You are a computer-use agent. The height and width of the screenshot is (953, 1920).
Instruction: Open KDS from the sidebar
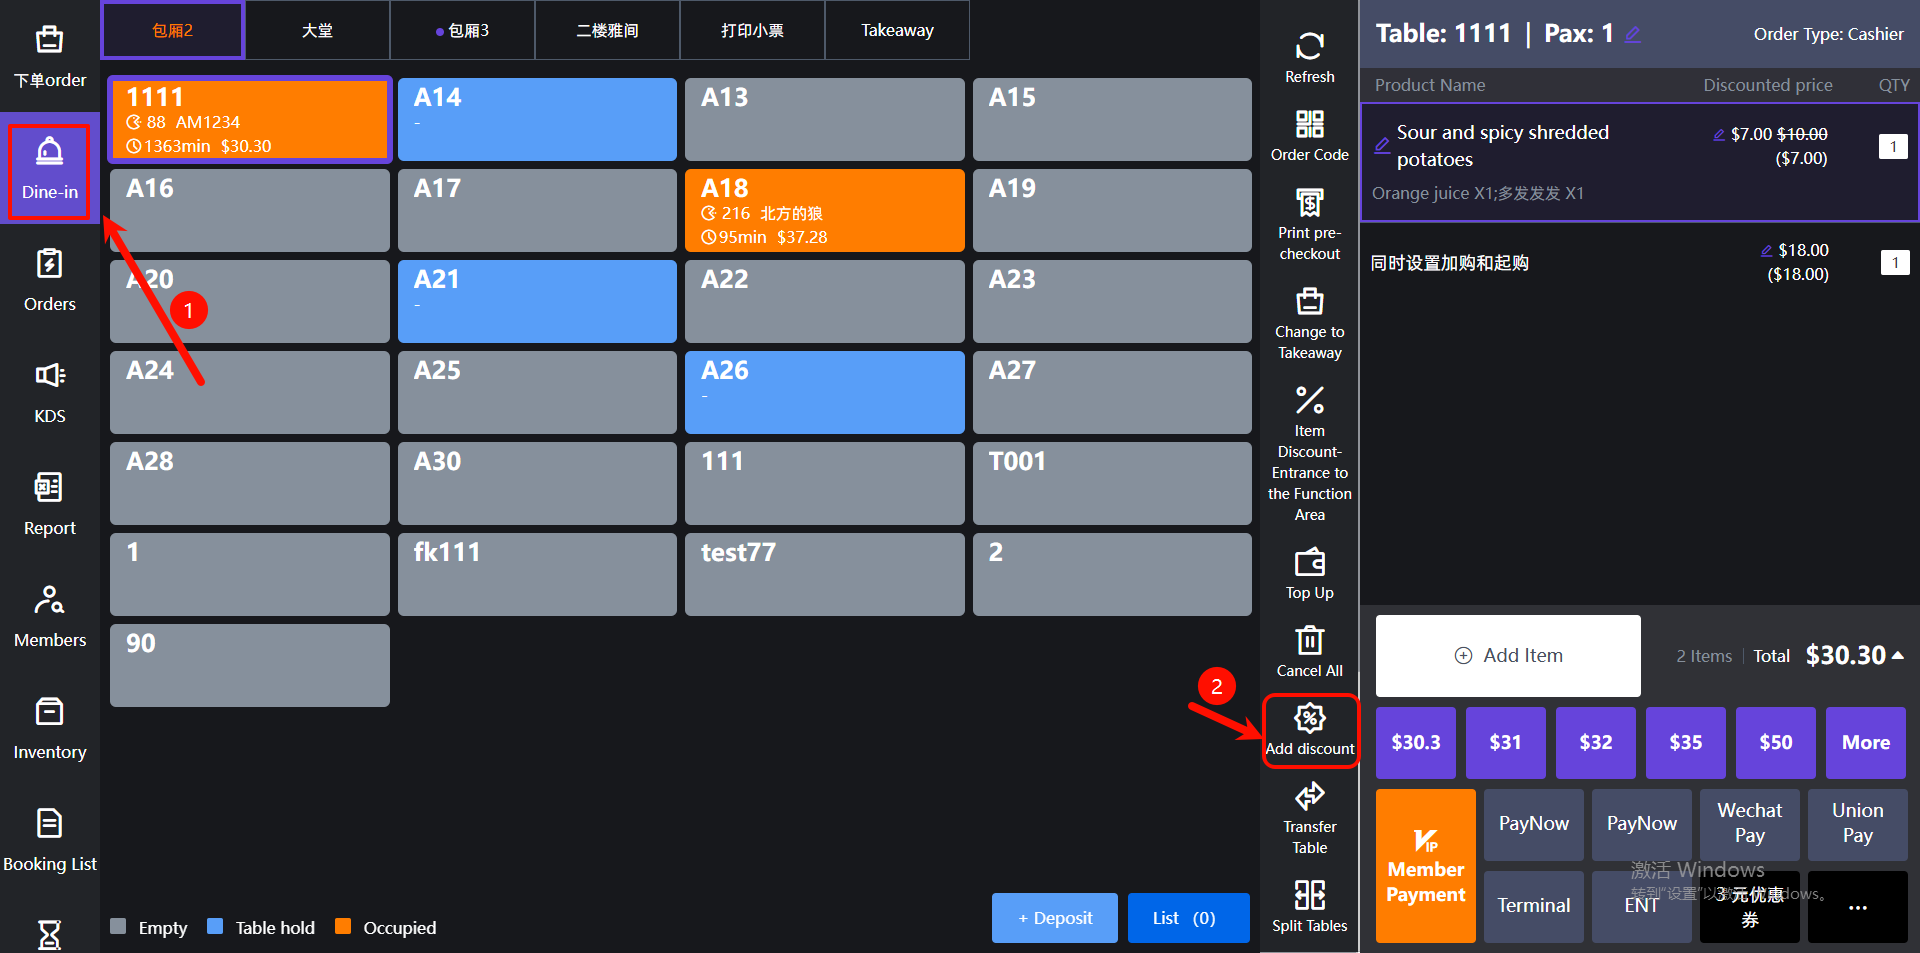(x=49, y=390)
